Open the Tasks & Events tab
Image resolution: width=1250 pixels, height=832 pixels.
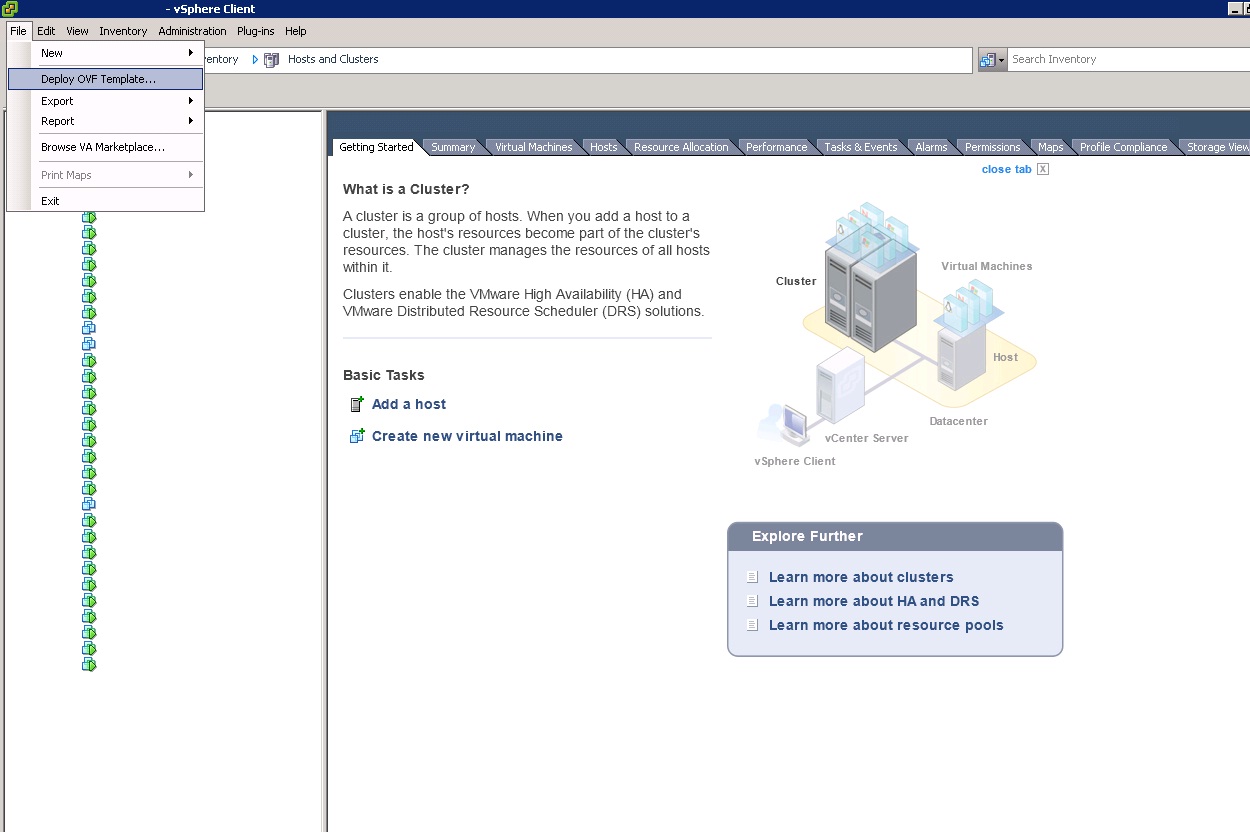[860, 147]
